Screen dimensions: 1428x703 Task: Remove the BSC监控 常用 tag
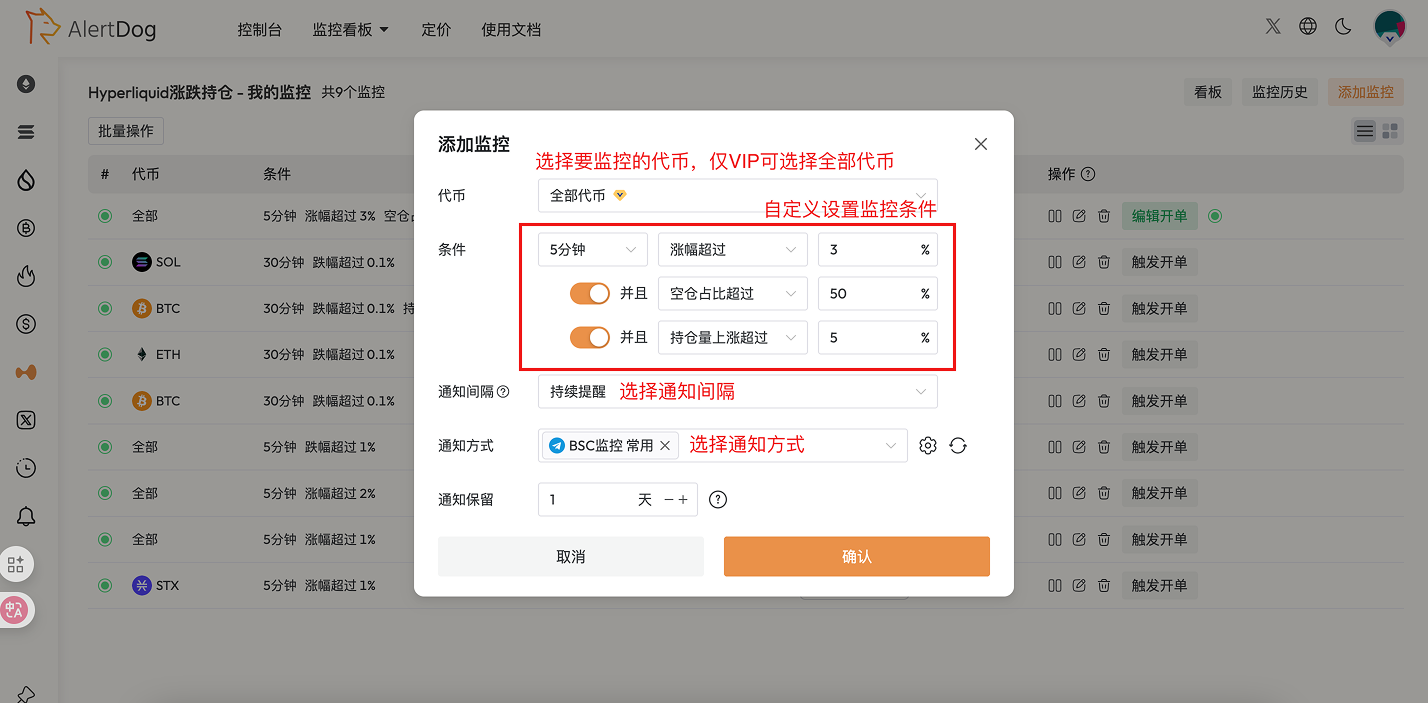pyautogui.click(x=665, y=446)
